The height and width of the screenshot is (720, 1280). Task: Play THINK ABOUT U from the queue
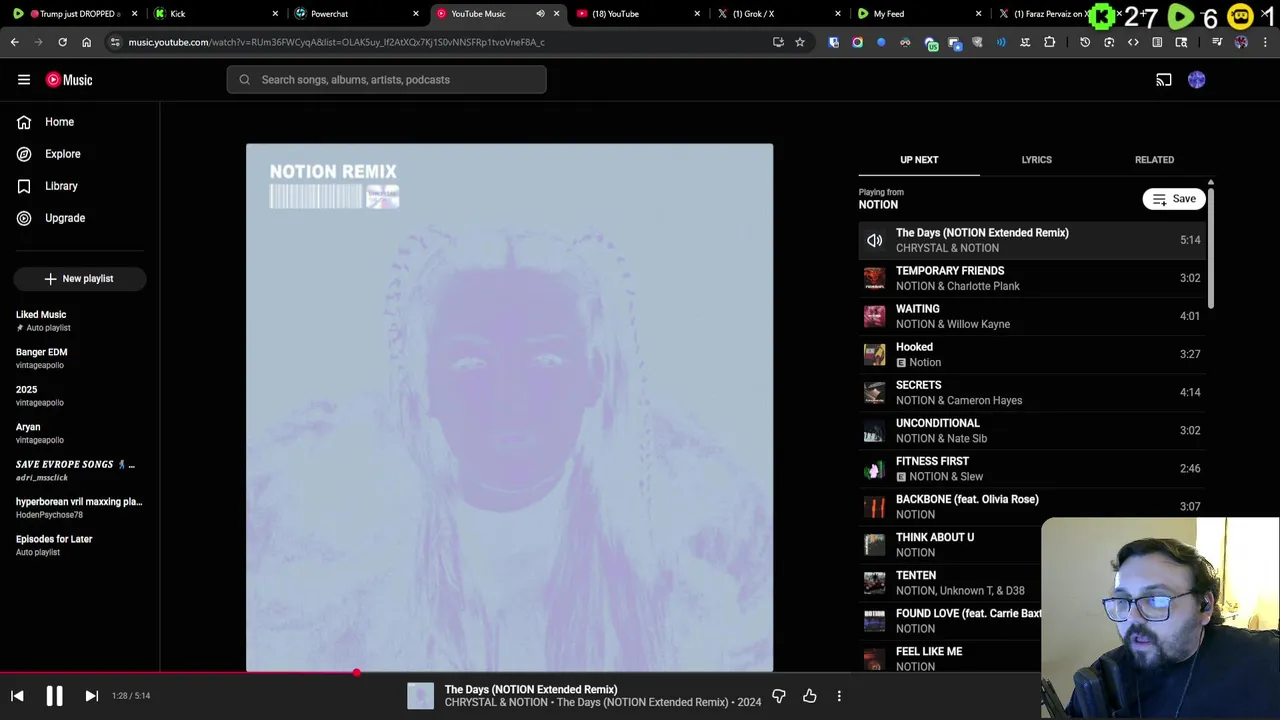click(950, 544)
